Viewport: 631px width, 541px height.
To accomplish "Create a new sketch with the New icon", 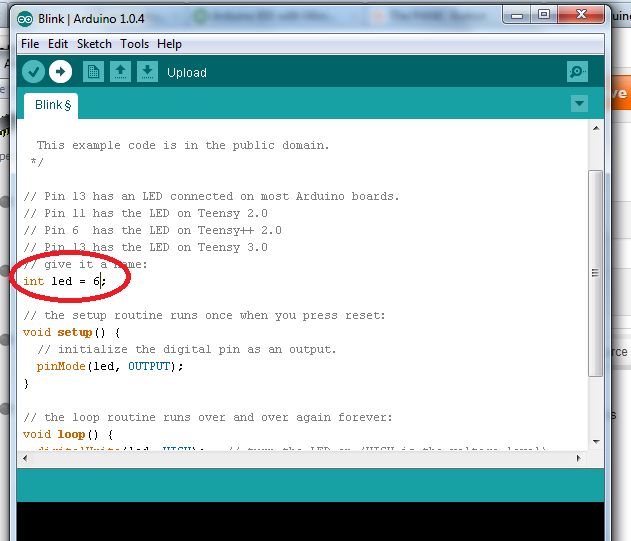I will pos(93,72).
